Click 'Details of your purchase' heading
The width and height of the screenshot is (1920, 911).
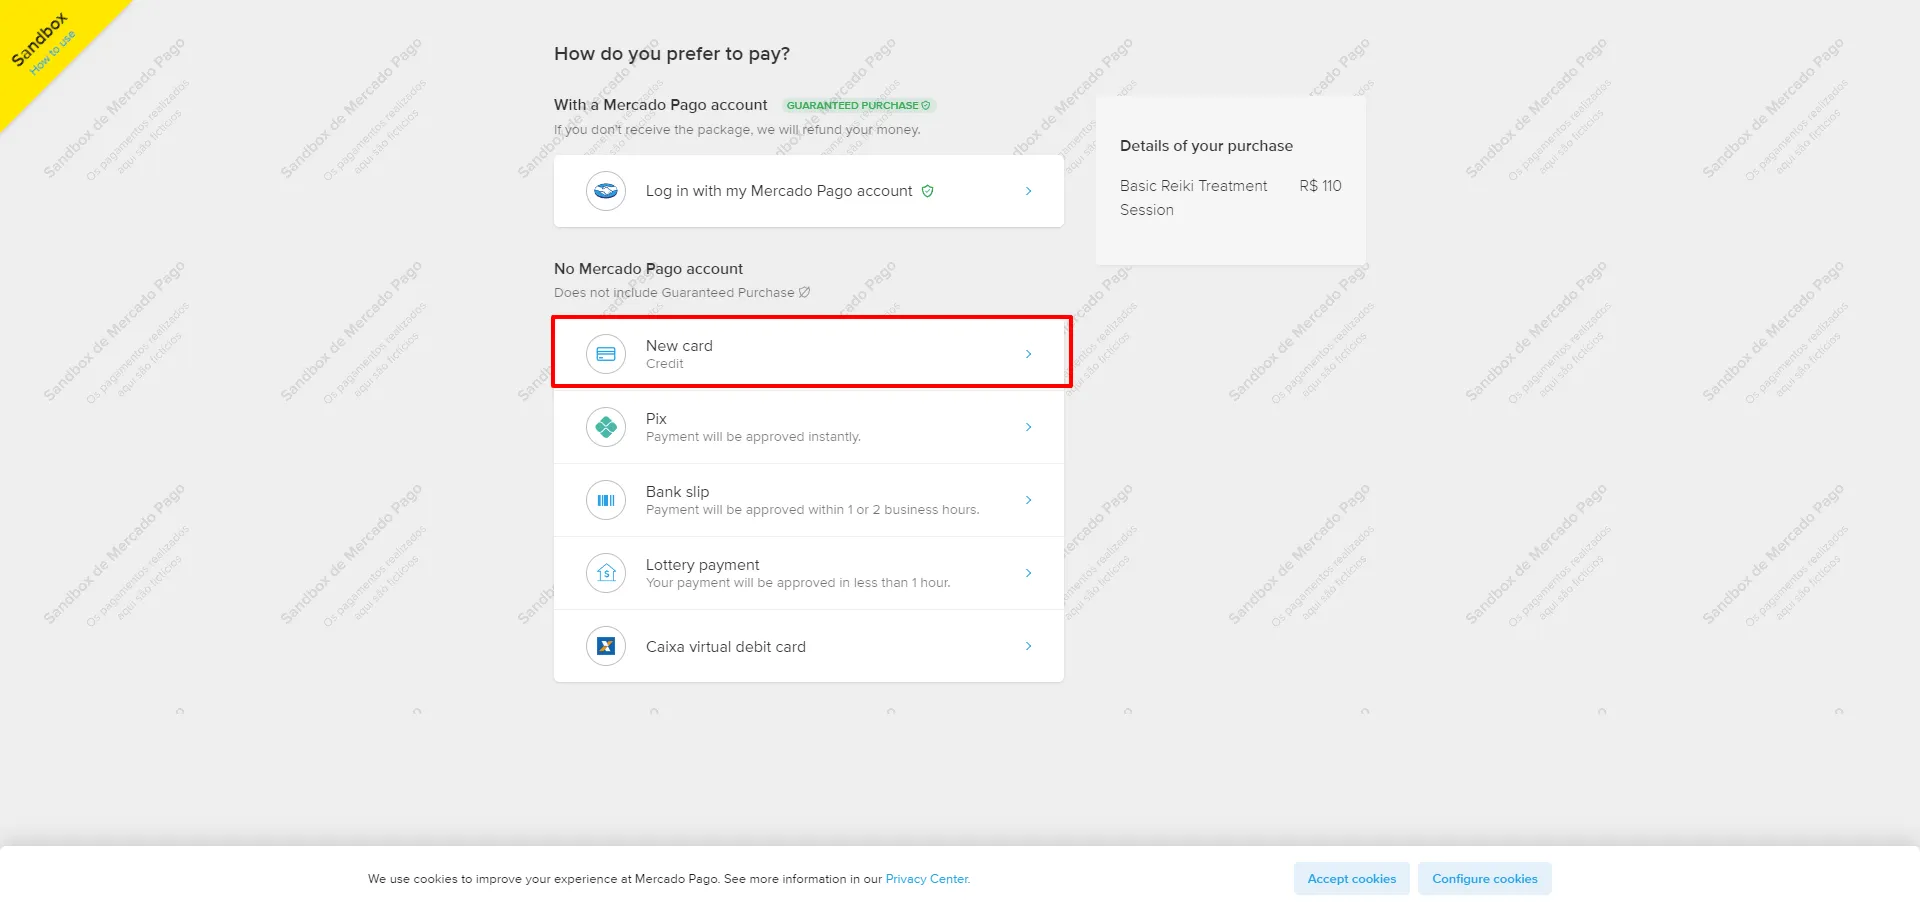coord(1206,146)
